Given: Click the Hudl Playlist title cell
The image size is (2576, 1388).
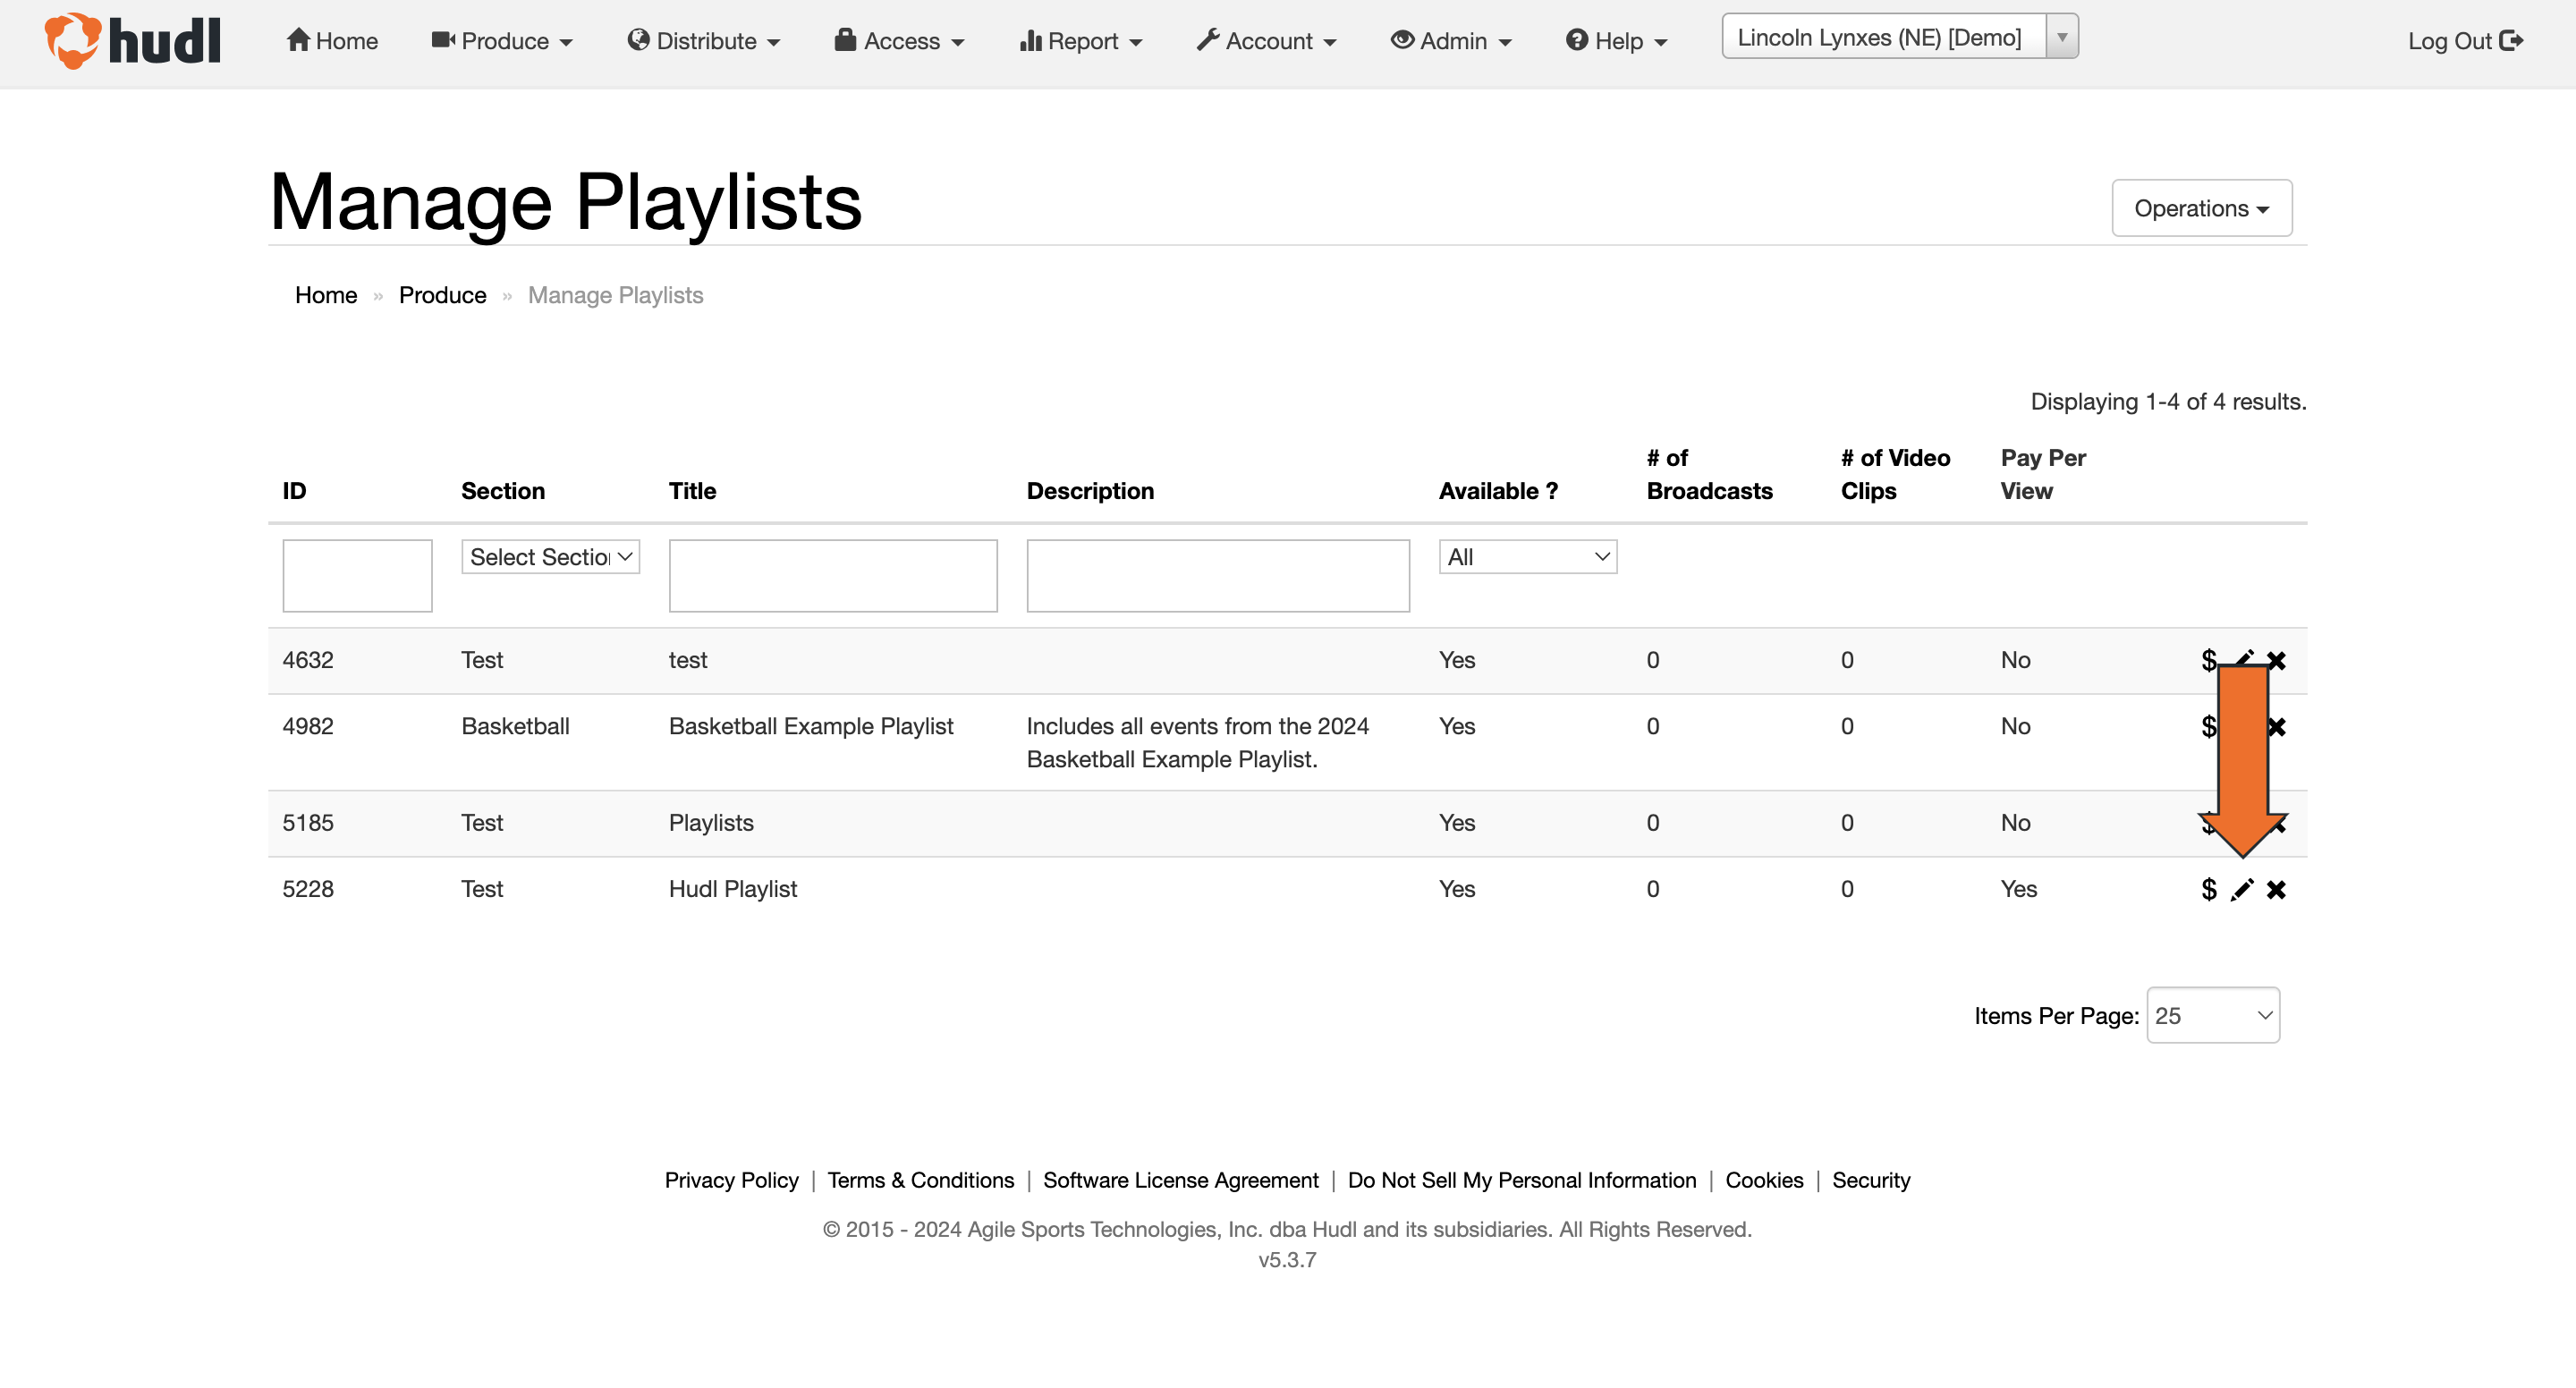Looking at the screenshot, I should [x=733, y=889].
